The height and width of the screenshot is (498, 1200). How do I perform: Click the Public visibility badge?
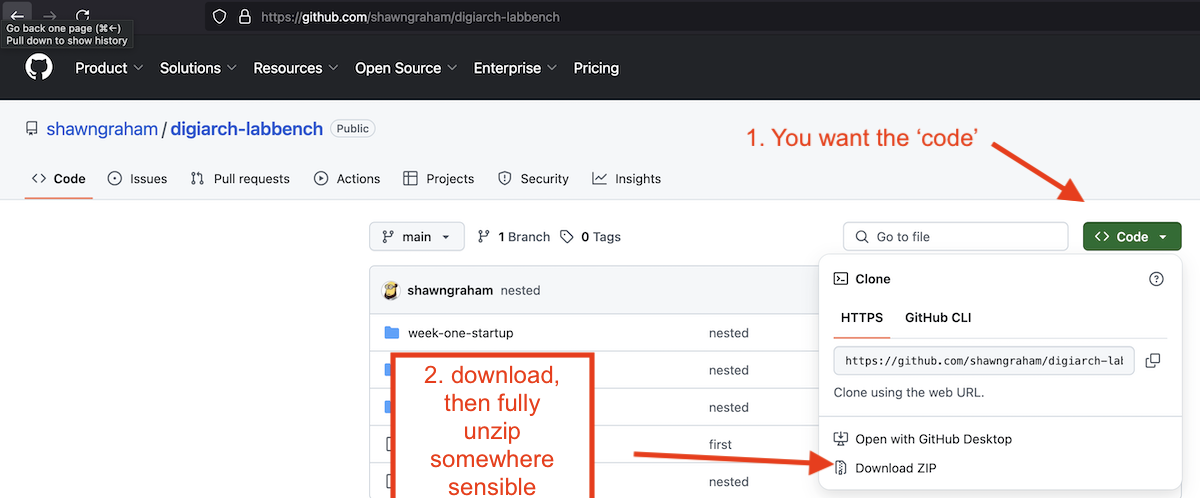(352, 129)
